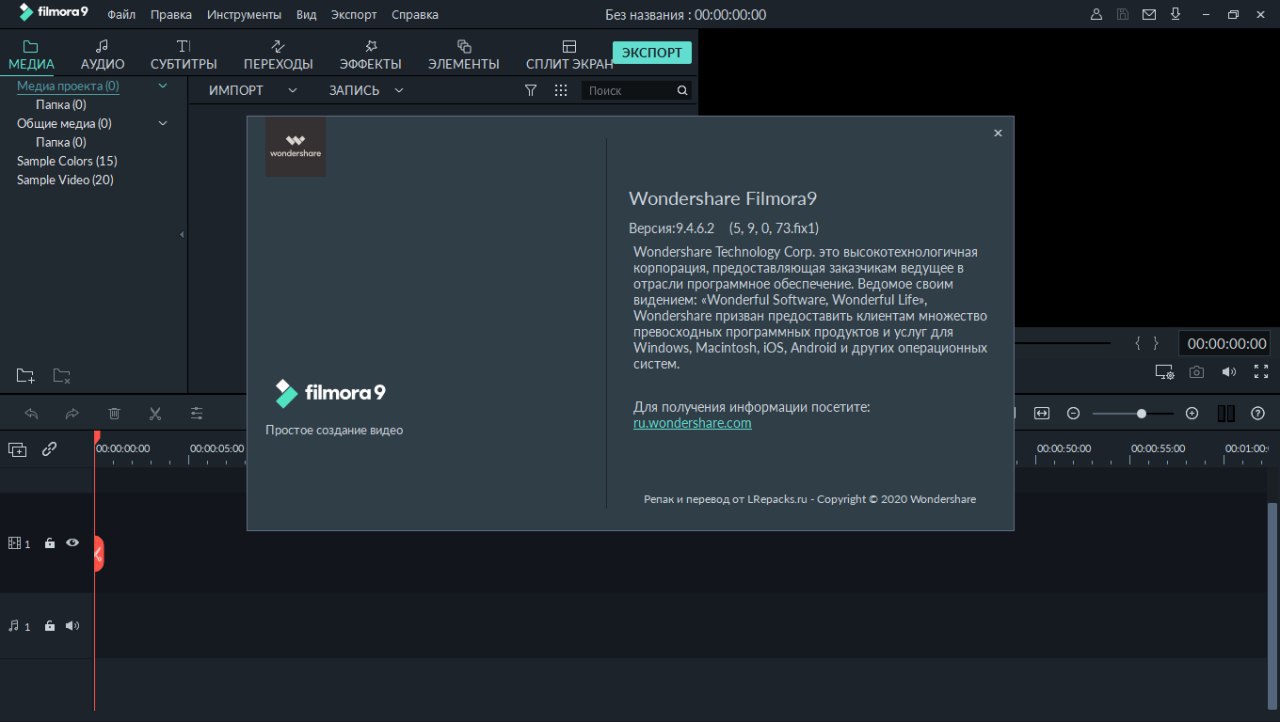Click the delete folder icon
Image resolution: width=1280 pixels, height=722 pixels.
[61, 376]
